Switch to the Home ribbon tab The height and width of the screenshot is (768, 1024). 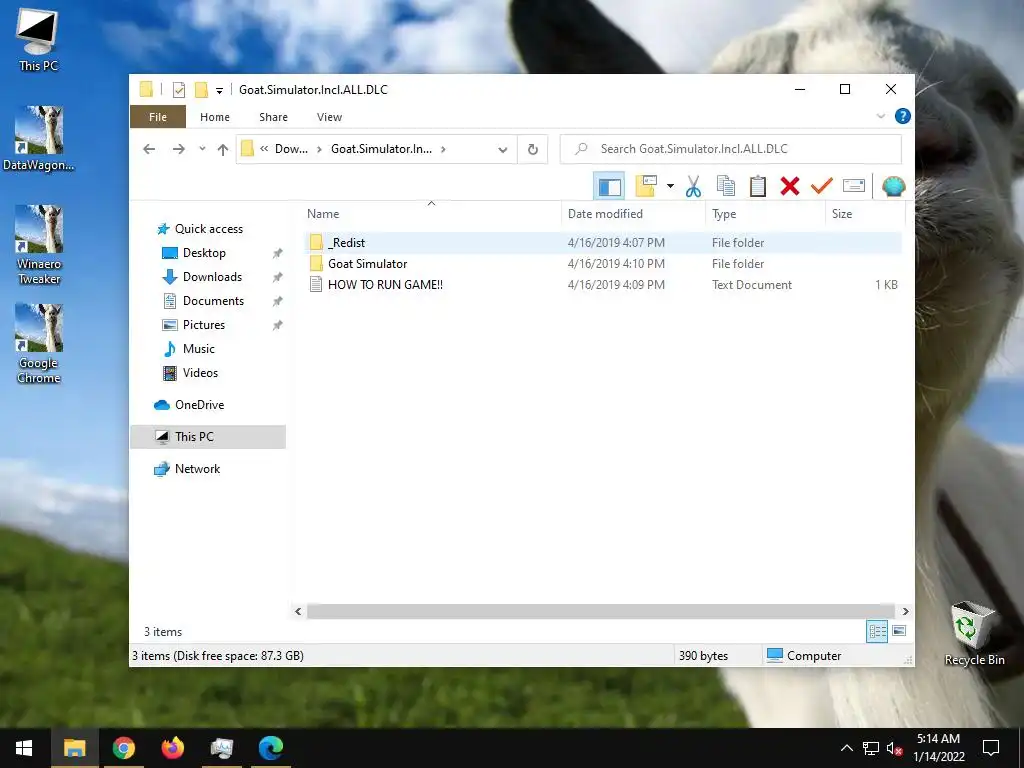[x=215, y=117]
